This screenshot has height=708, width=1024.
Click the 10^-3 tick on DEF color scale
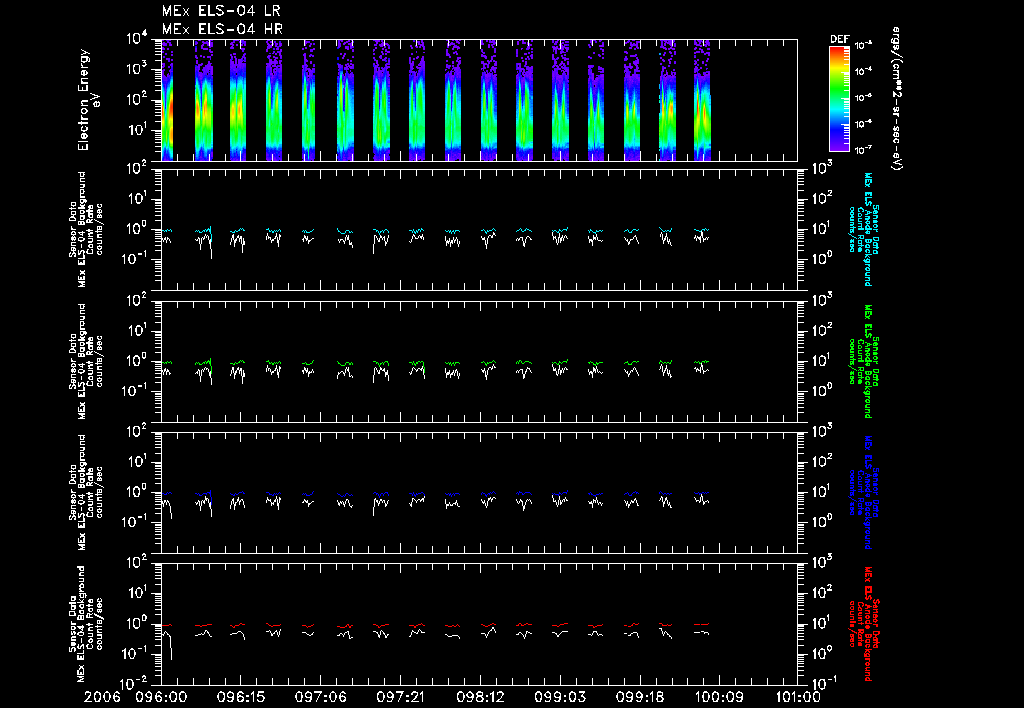click(x=864, y=45)
